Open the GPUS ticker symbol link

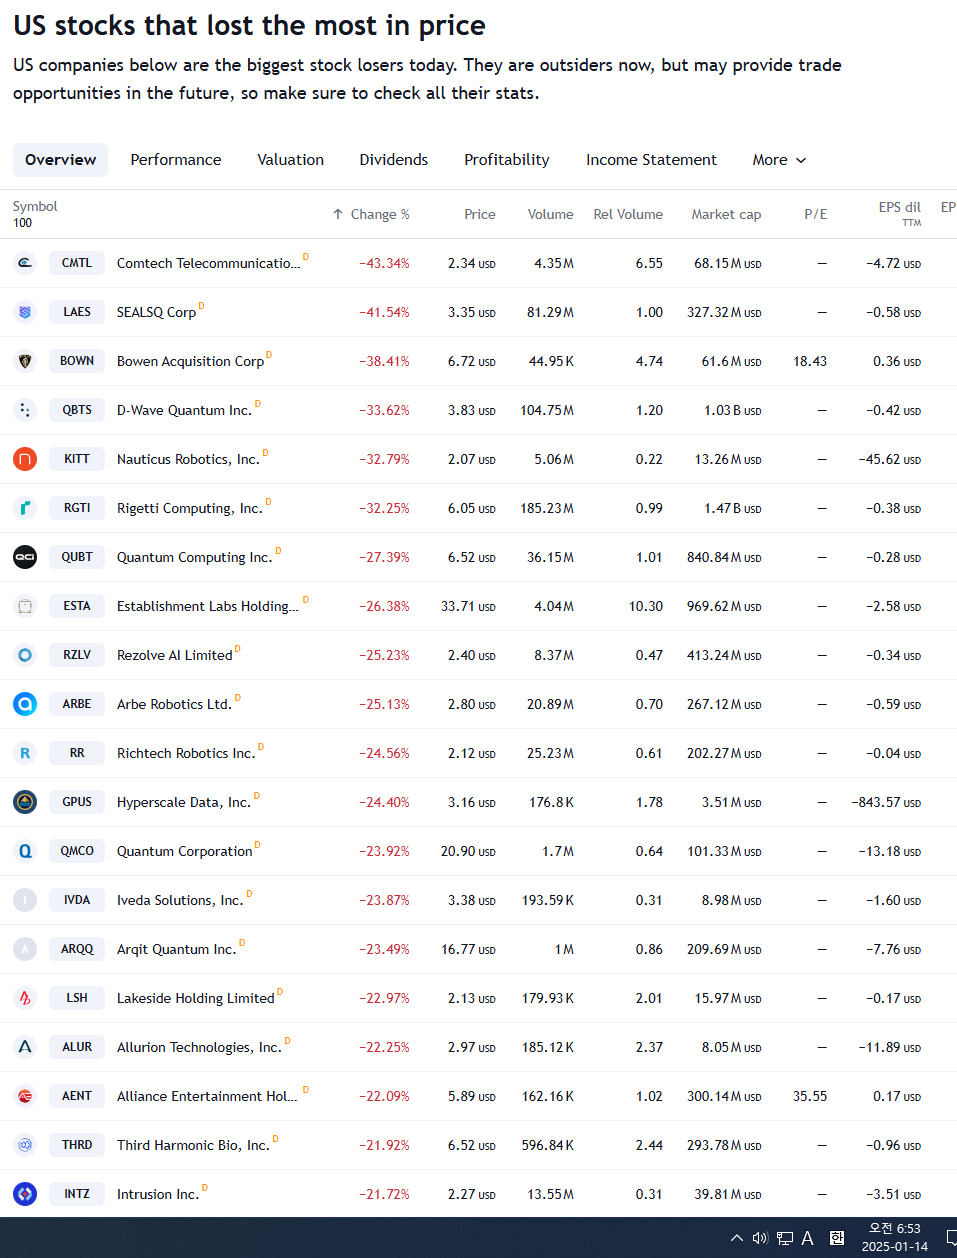pos(77,802)
